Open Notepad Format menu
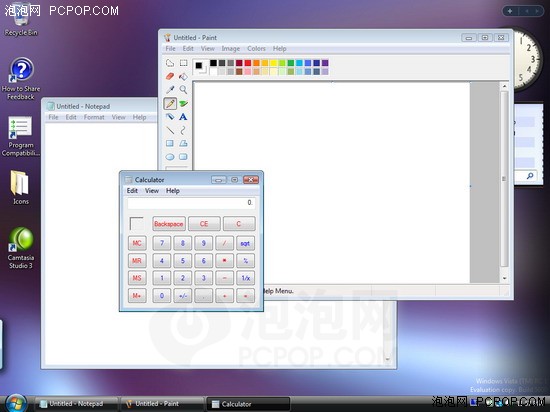Screen dimensions: 550x412 pyautogui.click(x=94, y=117)
